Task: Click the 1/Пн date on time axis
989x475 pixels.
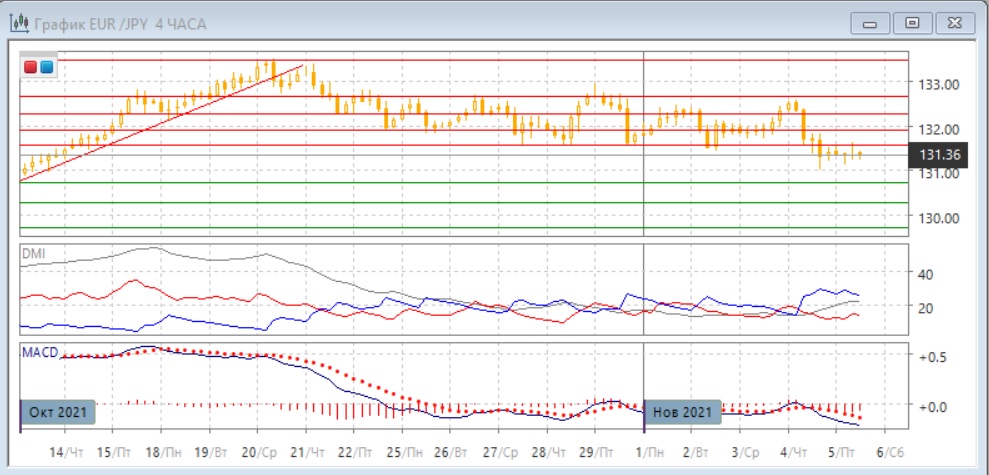Action: tap(649, 453)
